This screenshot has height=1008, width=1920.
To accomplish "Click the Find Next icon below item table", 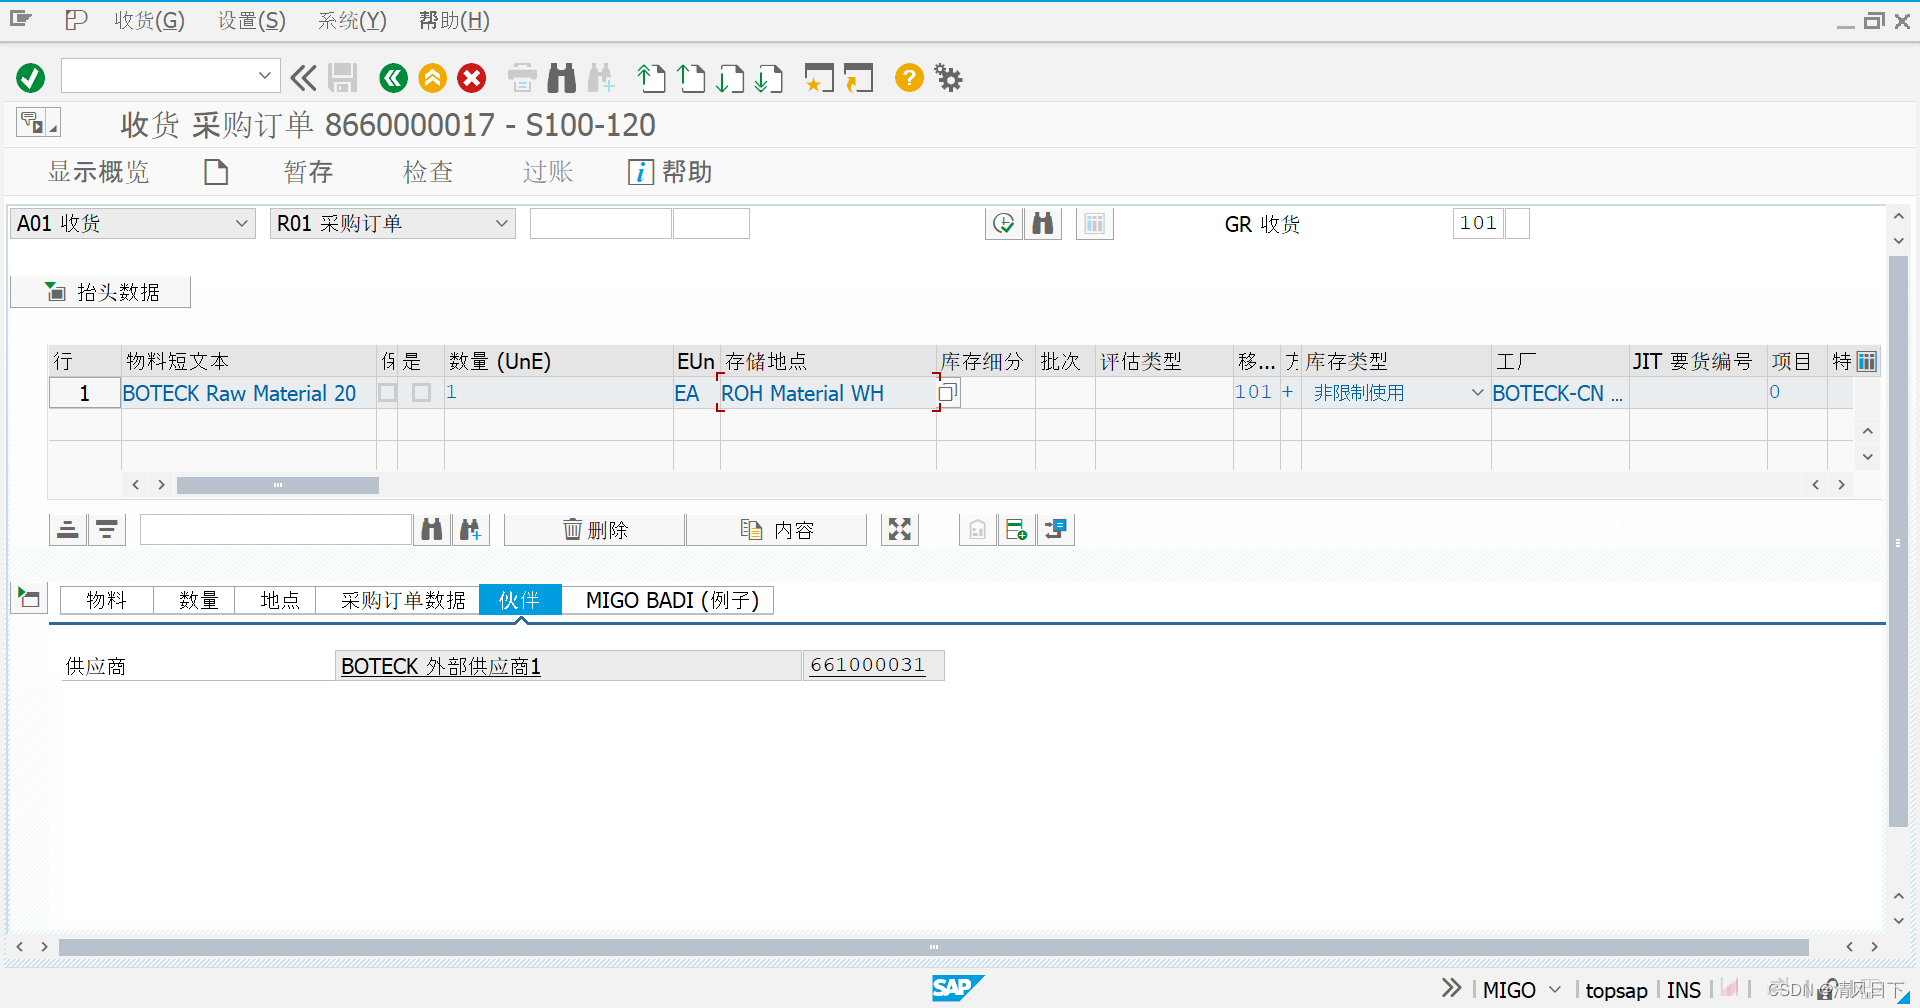I will (470, 530).
